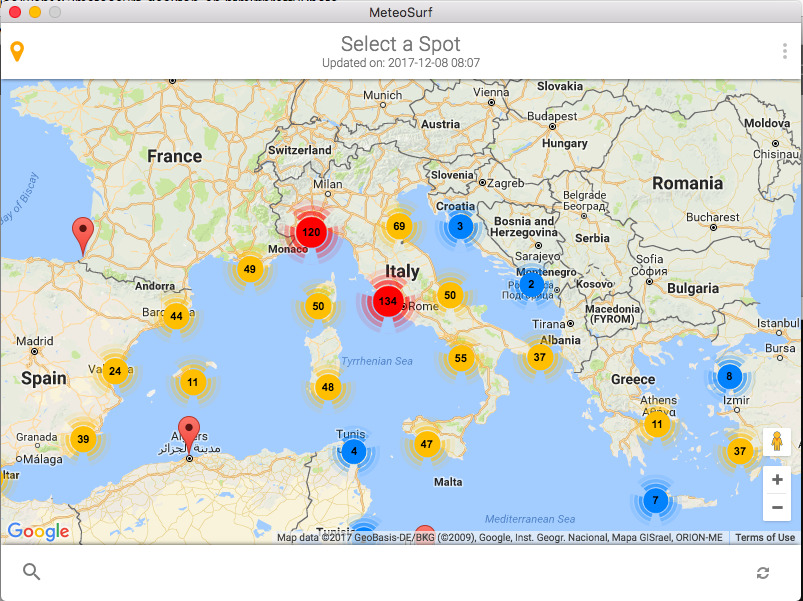Image resolution: width=803 pixels, height=601 pixels.
Task: Open the yellow 24 cluster at Valencia
Action: (x=115, y=371)
